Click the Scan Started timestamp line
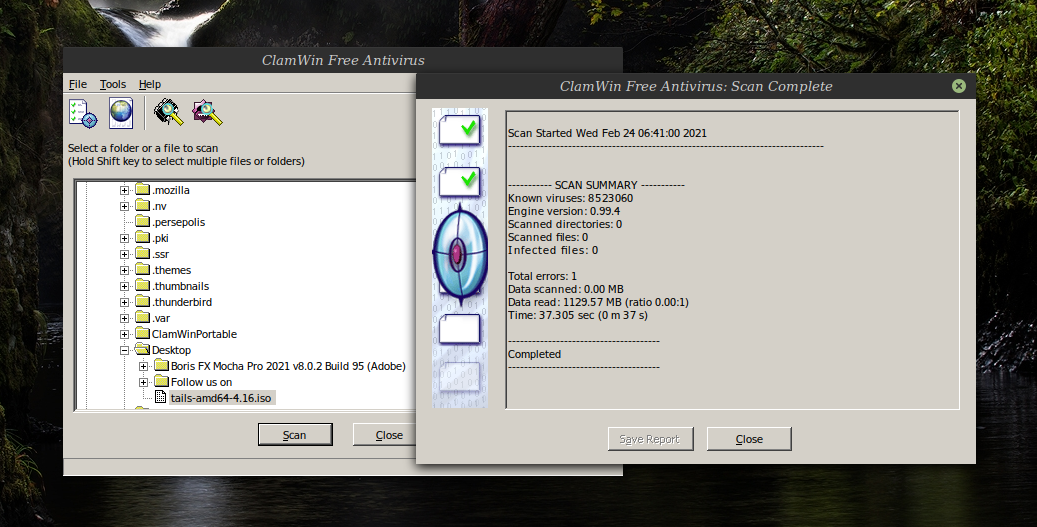 tap(607, 133)
